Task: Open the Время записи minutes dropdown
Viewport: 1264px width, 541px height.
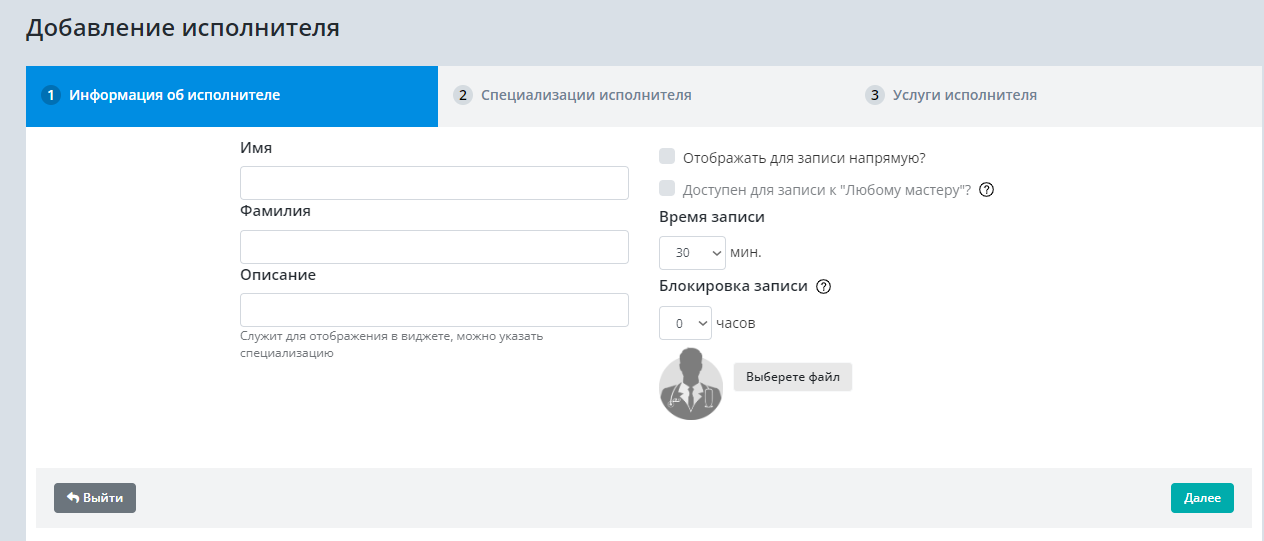Action: point(692,253)
